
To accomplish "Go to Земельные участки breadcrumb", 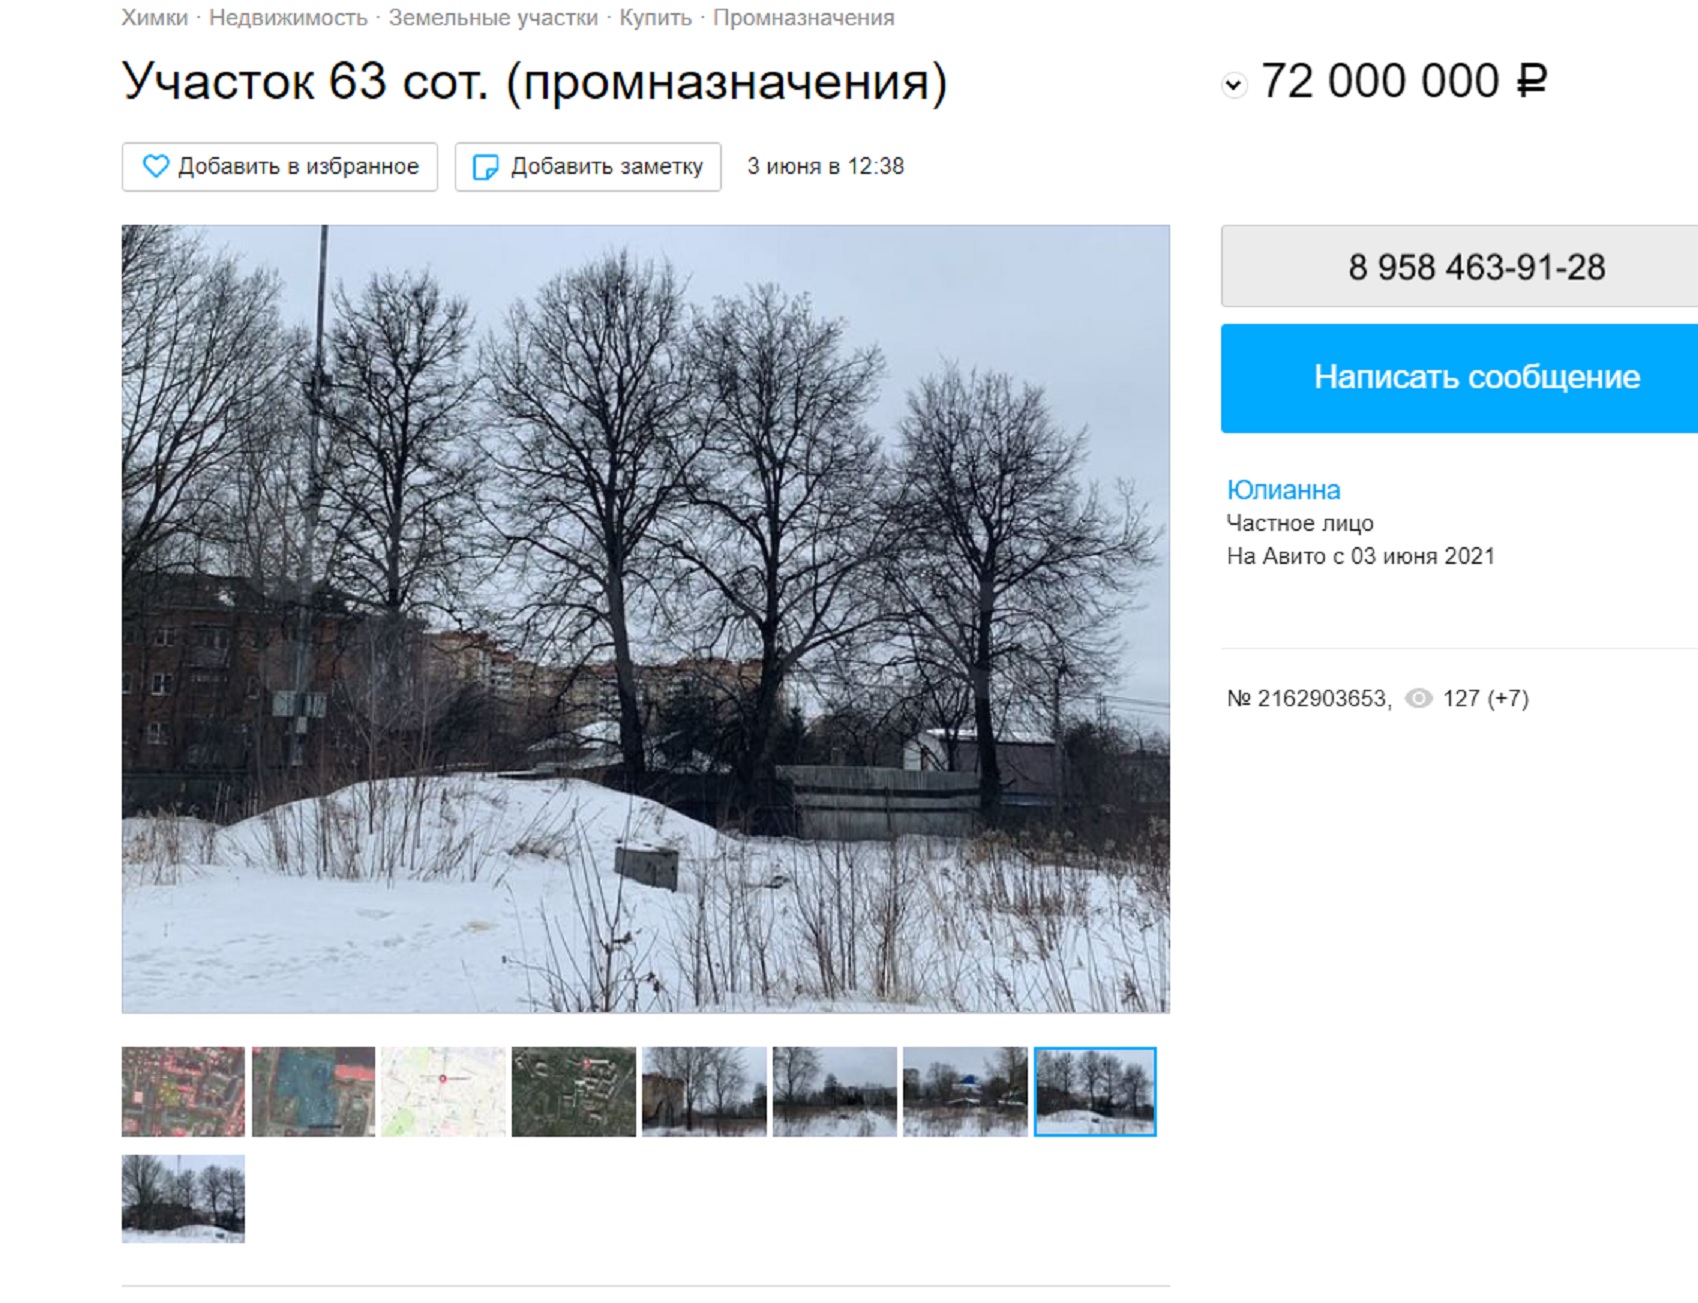I will point(493,18).
